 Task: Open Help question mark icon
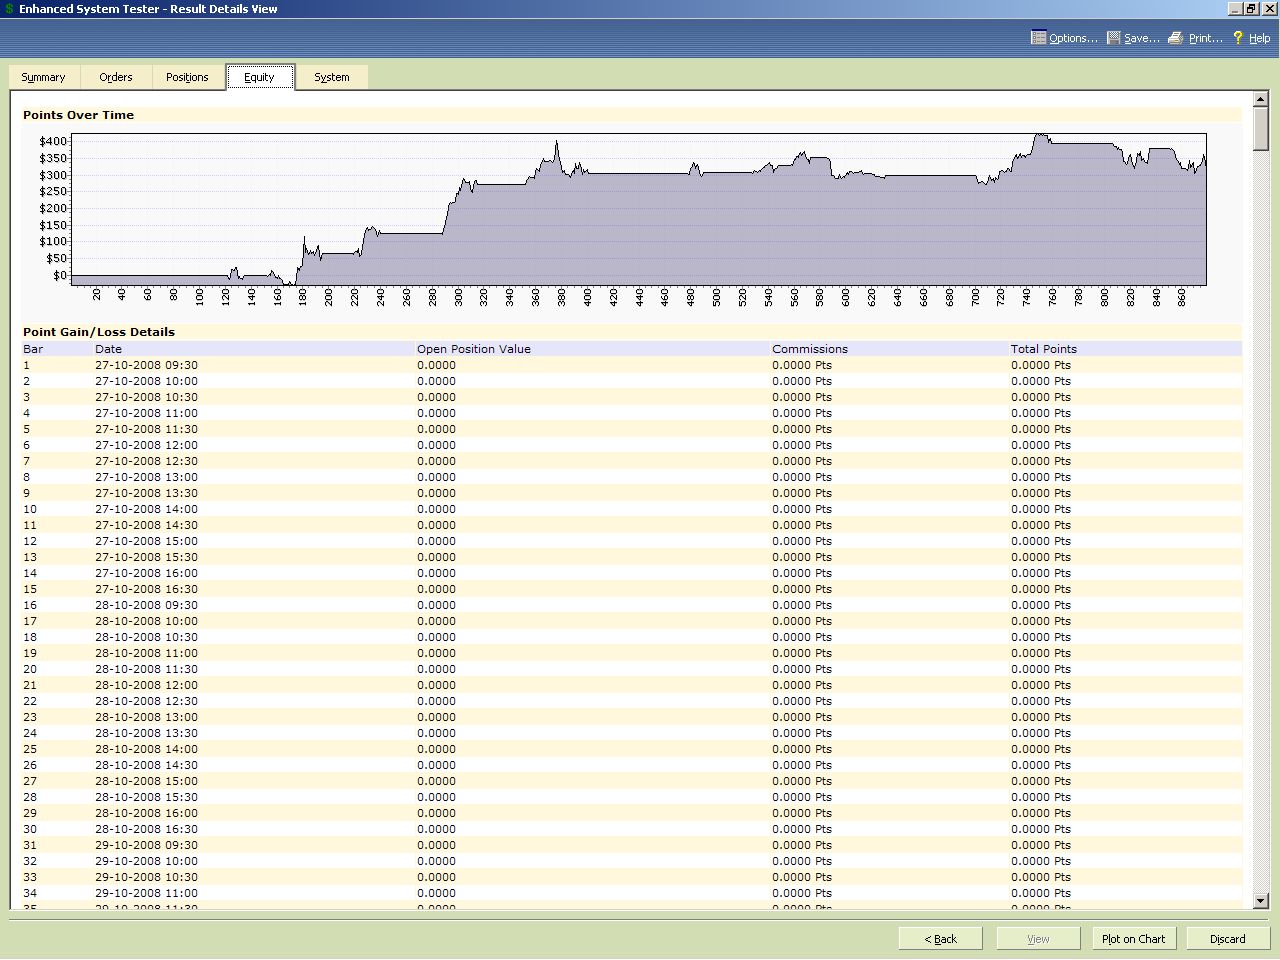click(x=1238, y=38)
